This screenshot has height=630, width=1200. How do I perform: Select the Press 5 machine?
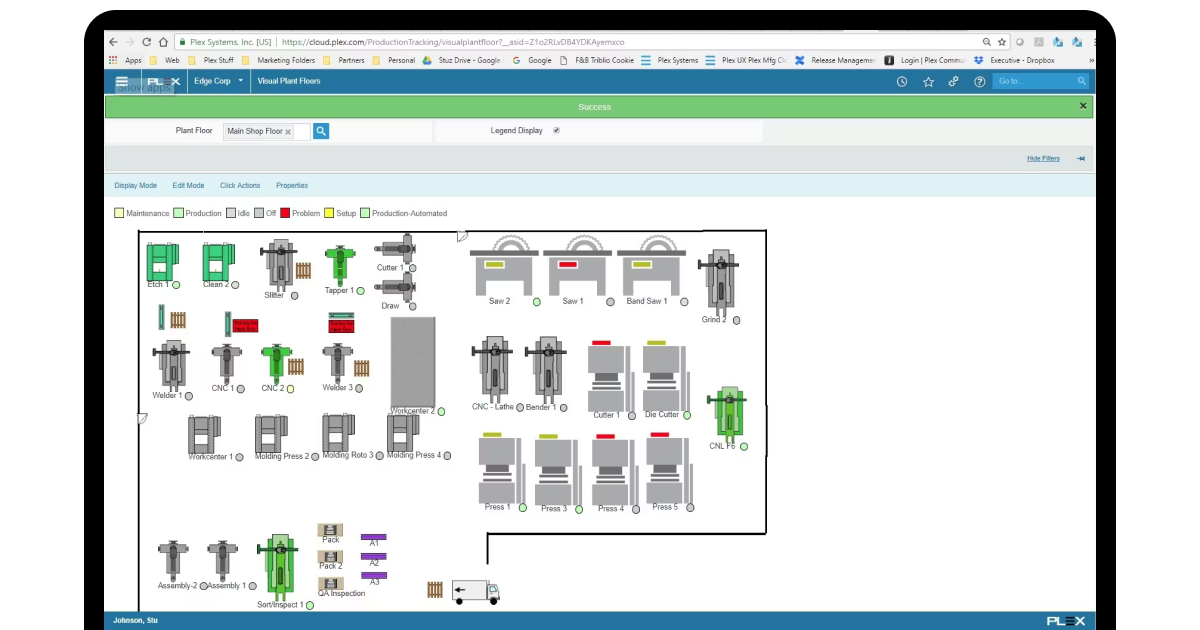(x=669, y=467)
